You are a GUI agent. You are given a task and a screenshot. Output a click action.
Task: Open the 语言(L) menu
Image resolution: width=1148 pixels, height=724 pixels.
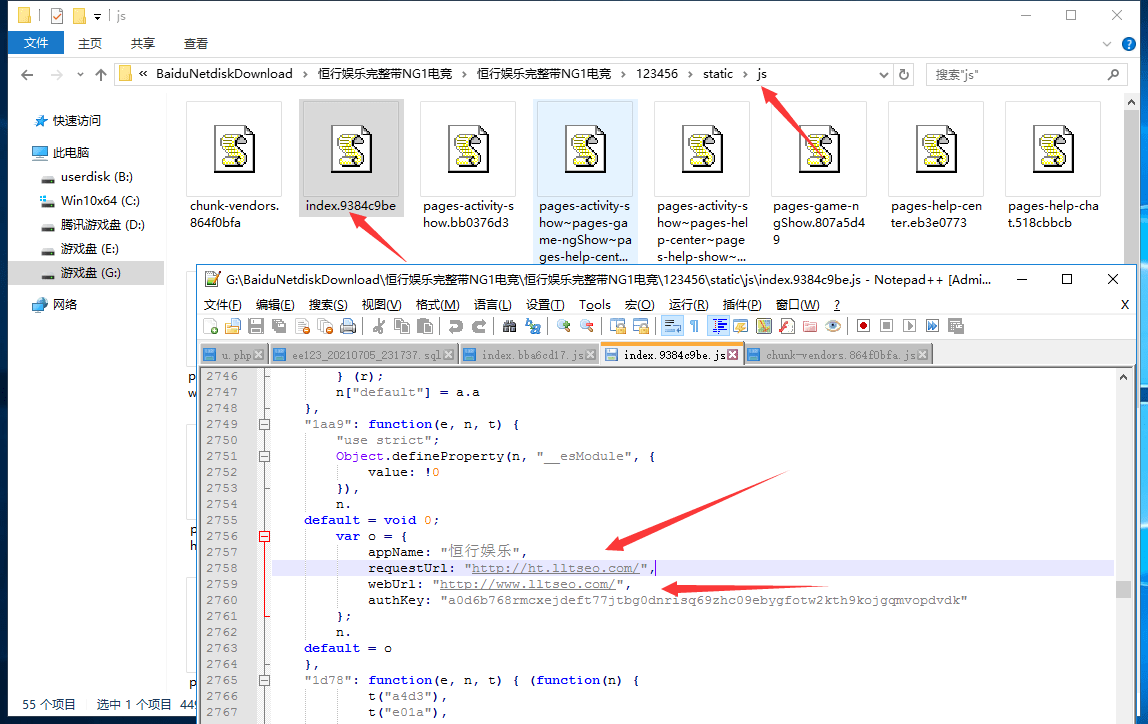coord(492,305)
